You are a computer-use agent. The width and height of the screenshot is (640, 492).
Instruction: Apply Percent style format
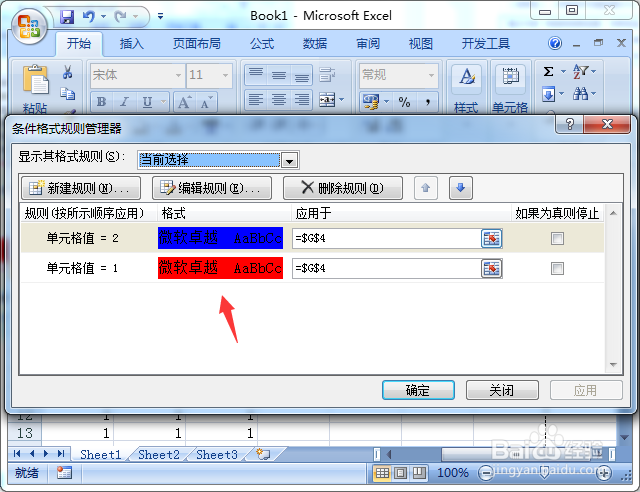pos(404,101)
